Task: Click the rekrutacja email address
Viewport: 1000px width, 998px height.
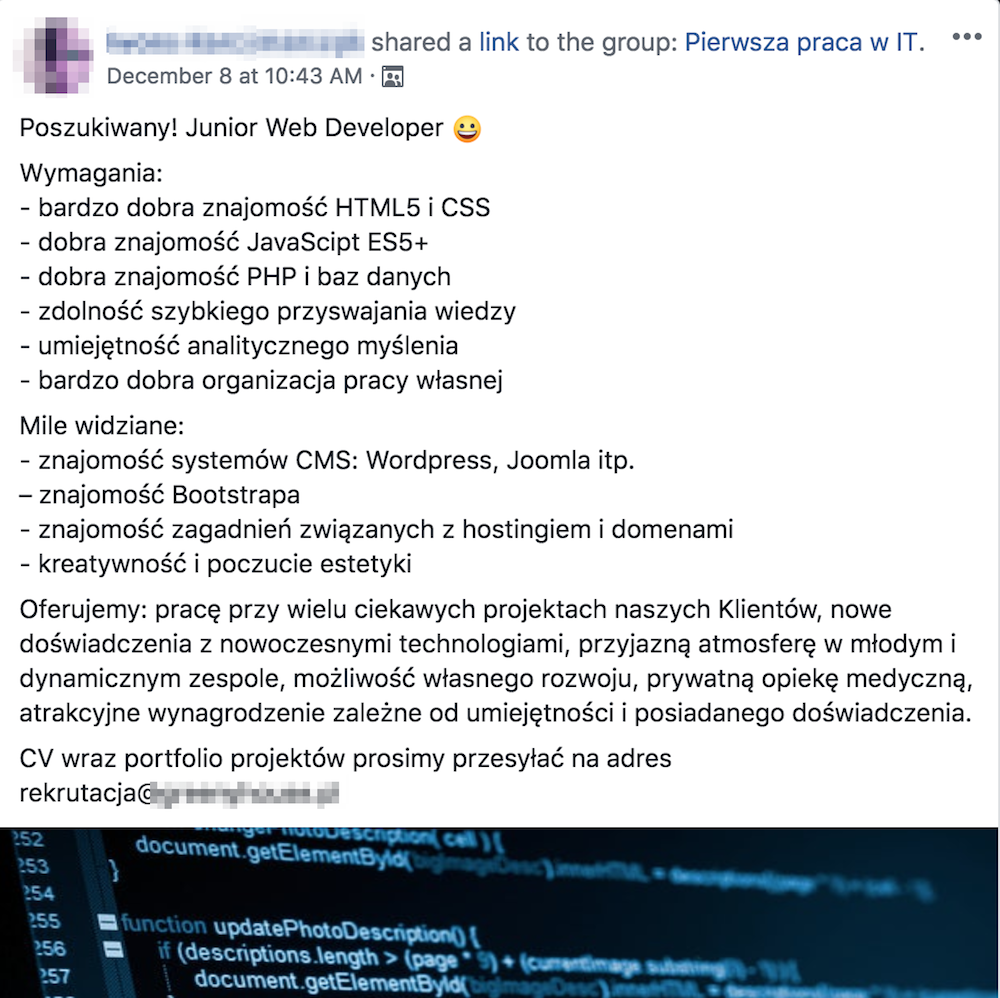Action: point(180,793)
